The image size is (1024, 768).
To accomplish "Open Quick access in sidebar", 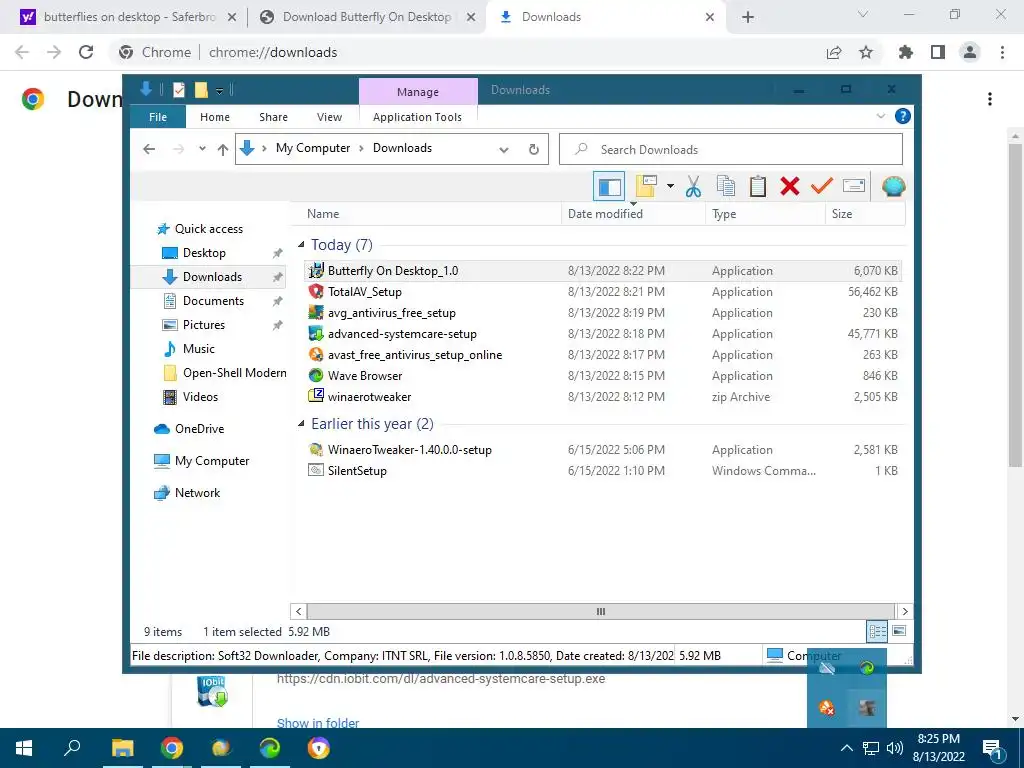I will coord(208,229).
